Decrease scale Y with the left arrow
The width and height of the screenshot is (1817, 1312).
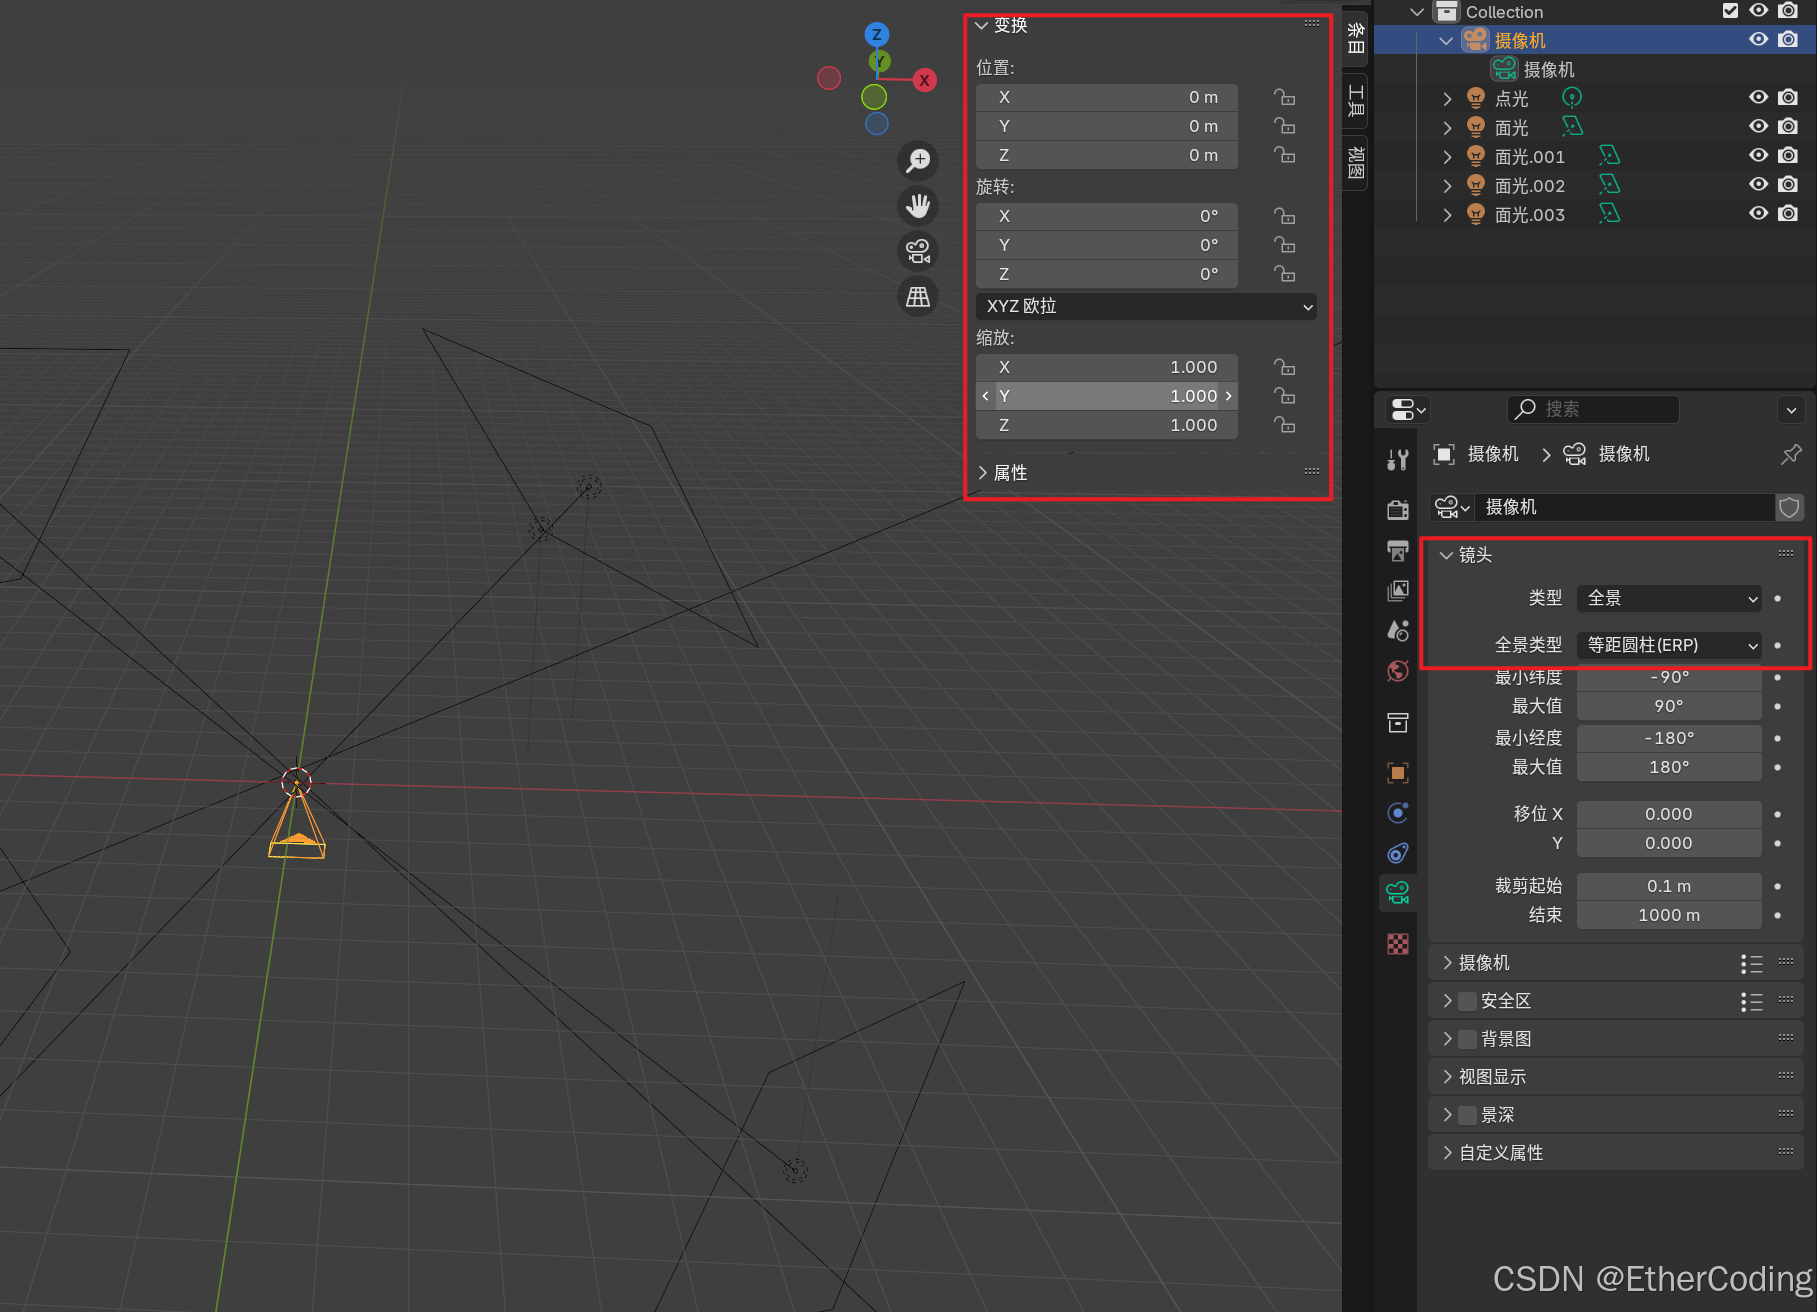click(x=986, y=396)
